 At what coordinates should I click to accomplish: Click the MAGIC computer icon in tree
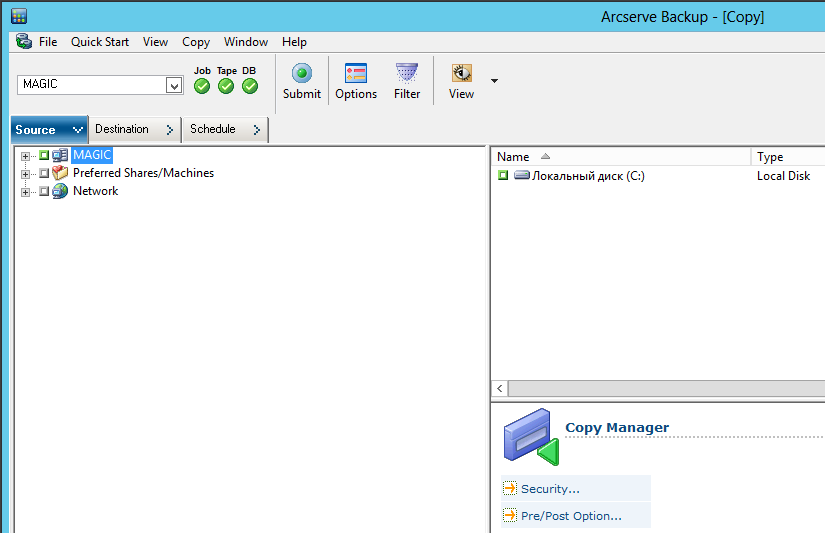click(x=60, y=155)
